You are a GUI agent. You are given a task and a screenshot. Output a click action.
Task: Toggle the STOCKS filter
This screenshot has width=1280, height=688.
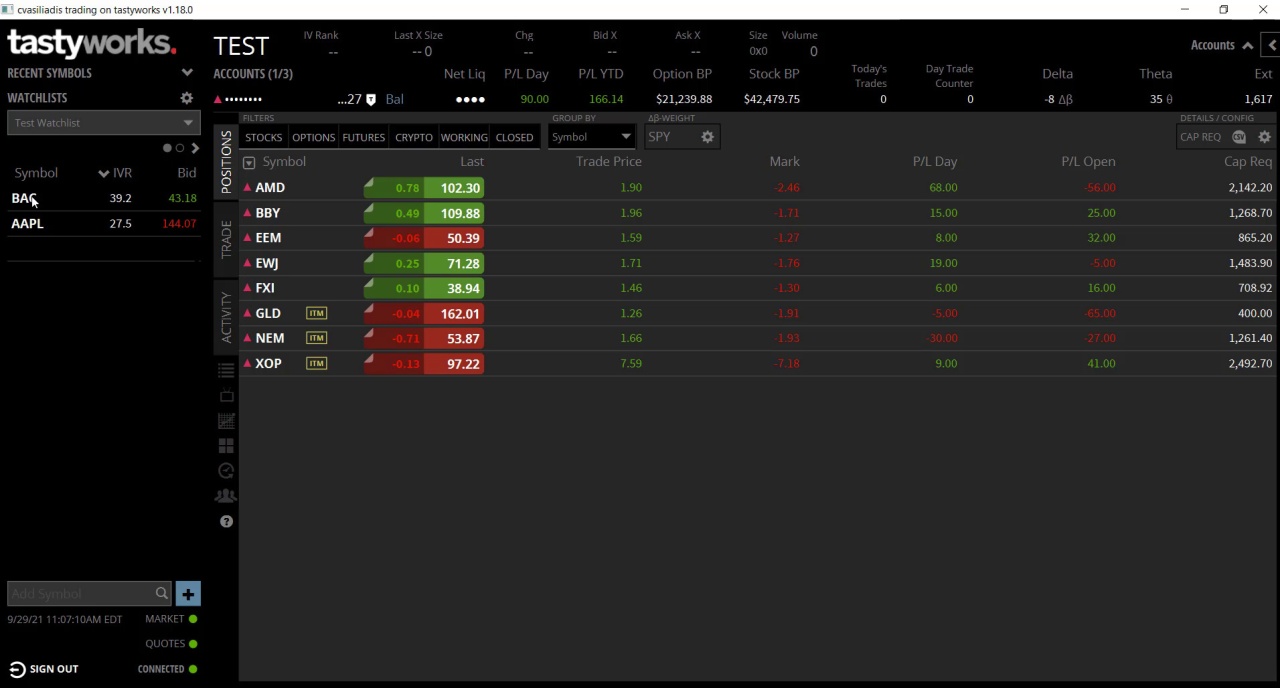[x=264, y=137]
